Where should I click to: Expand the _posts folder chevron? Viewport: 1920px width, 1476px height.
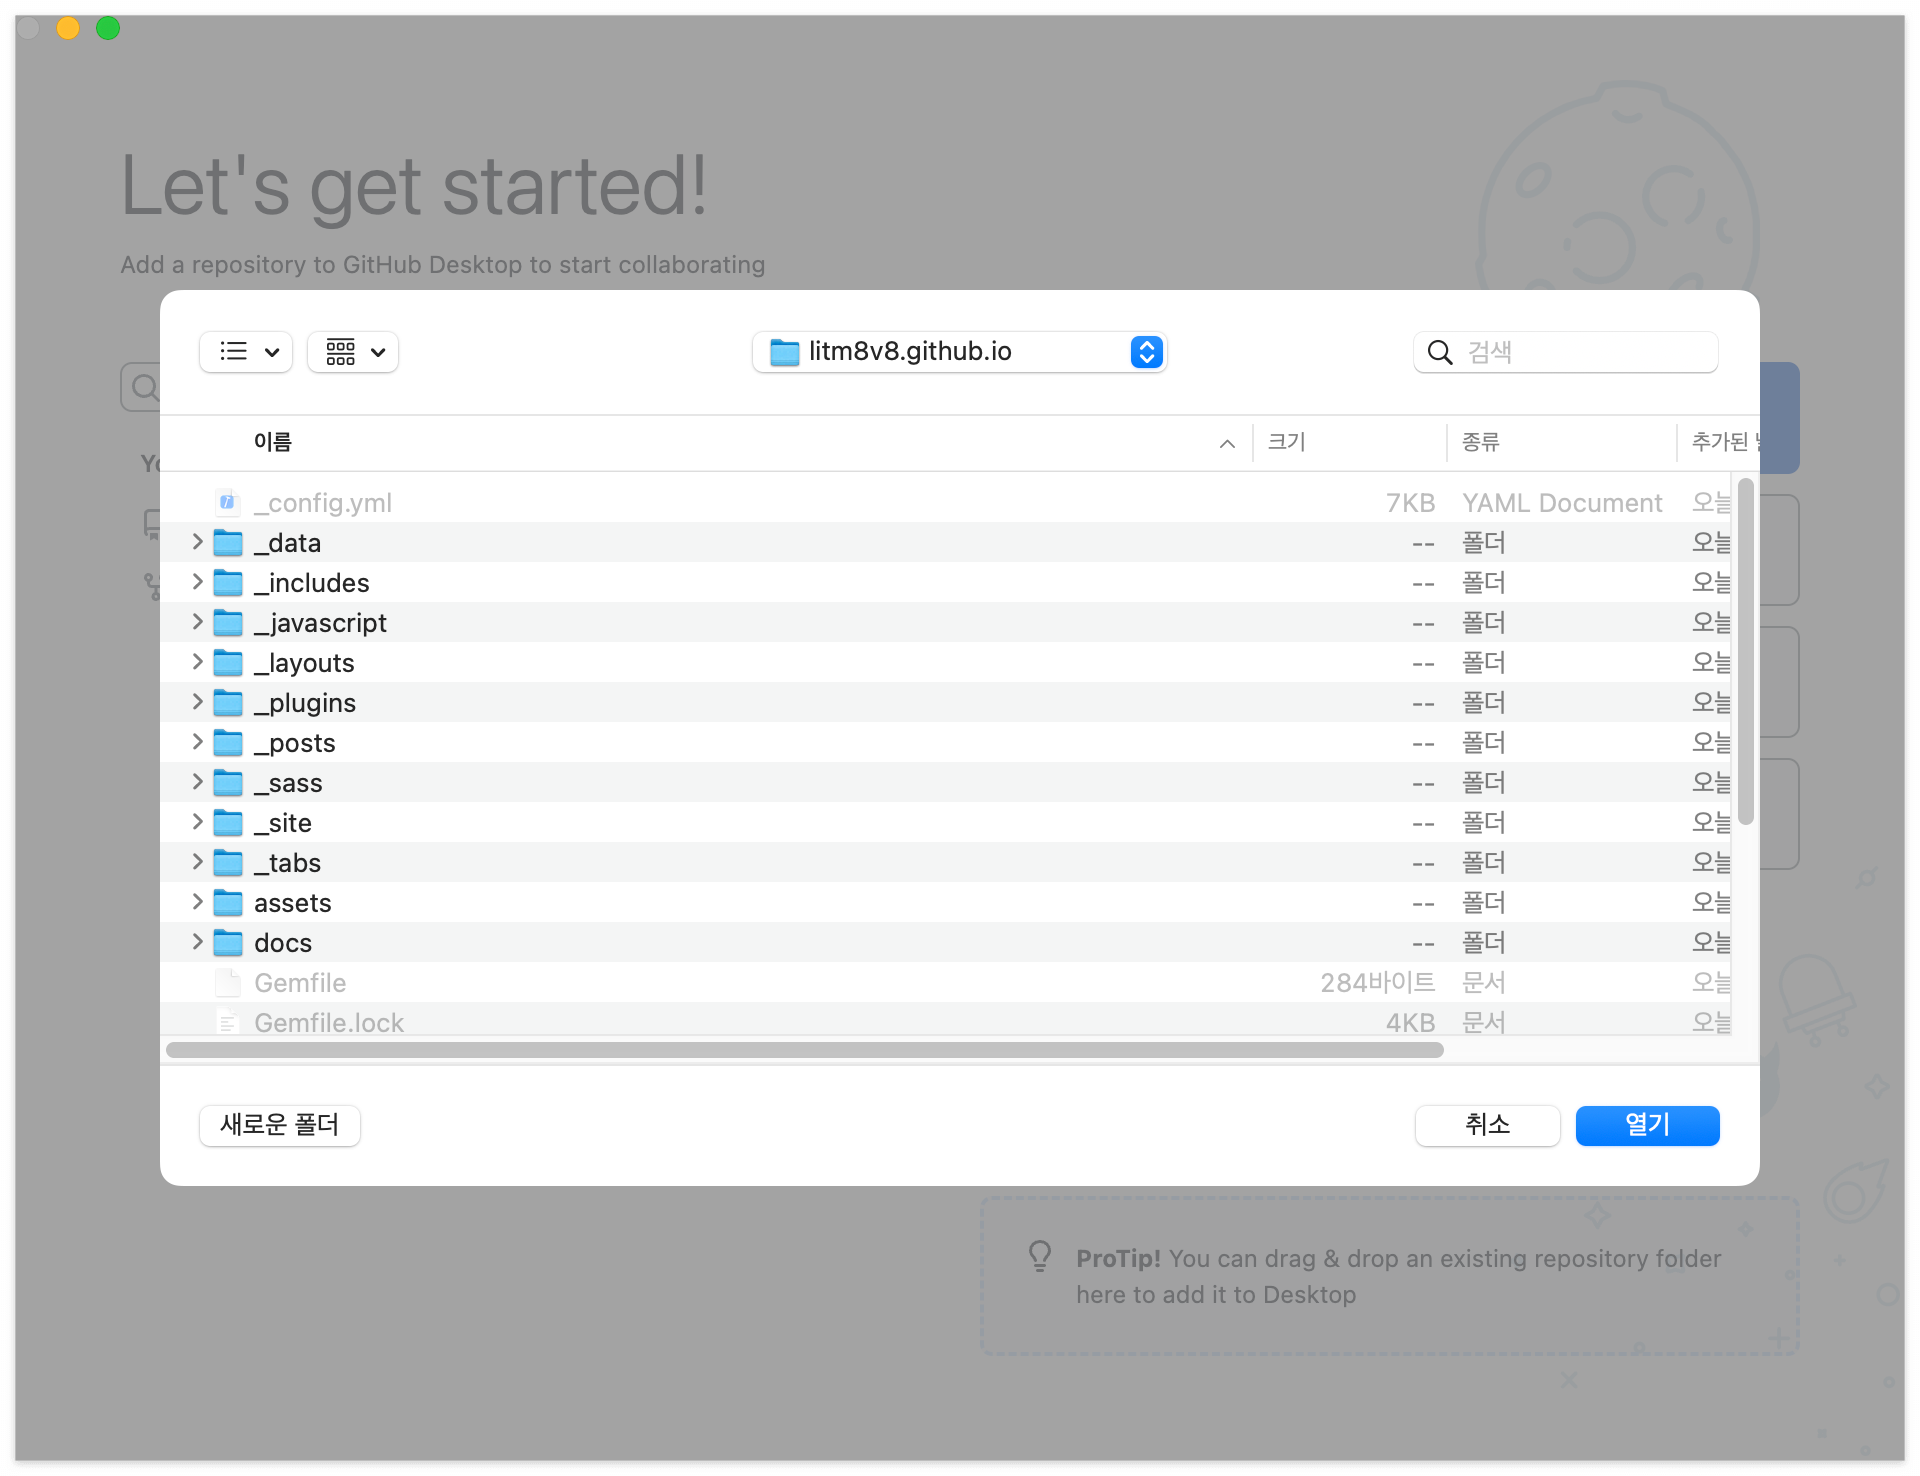click(x=197, y=742)
